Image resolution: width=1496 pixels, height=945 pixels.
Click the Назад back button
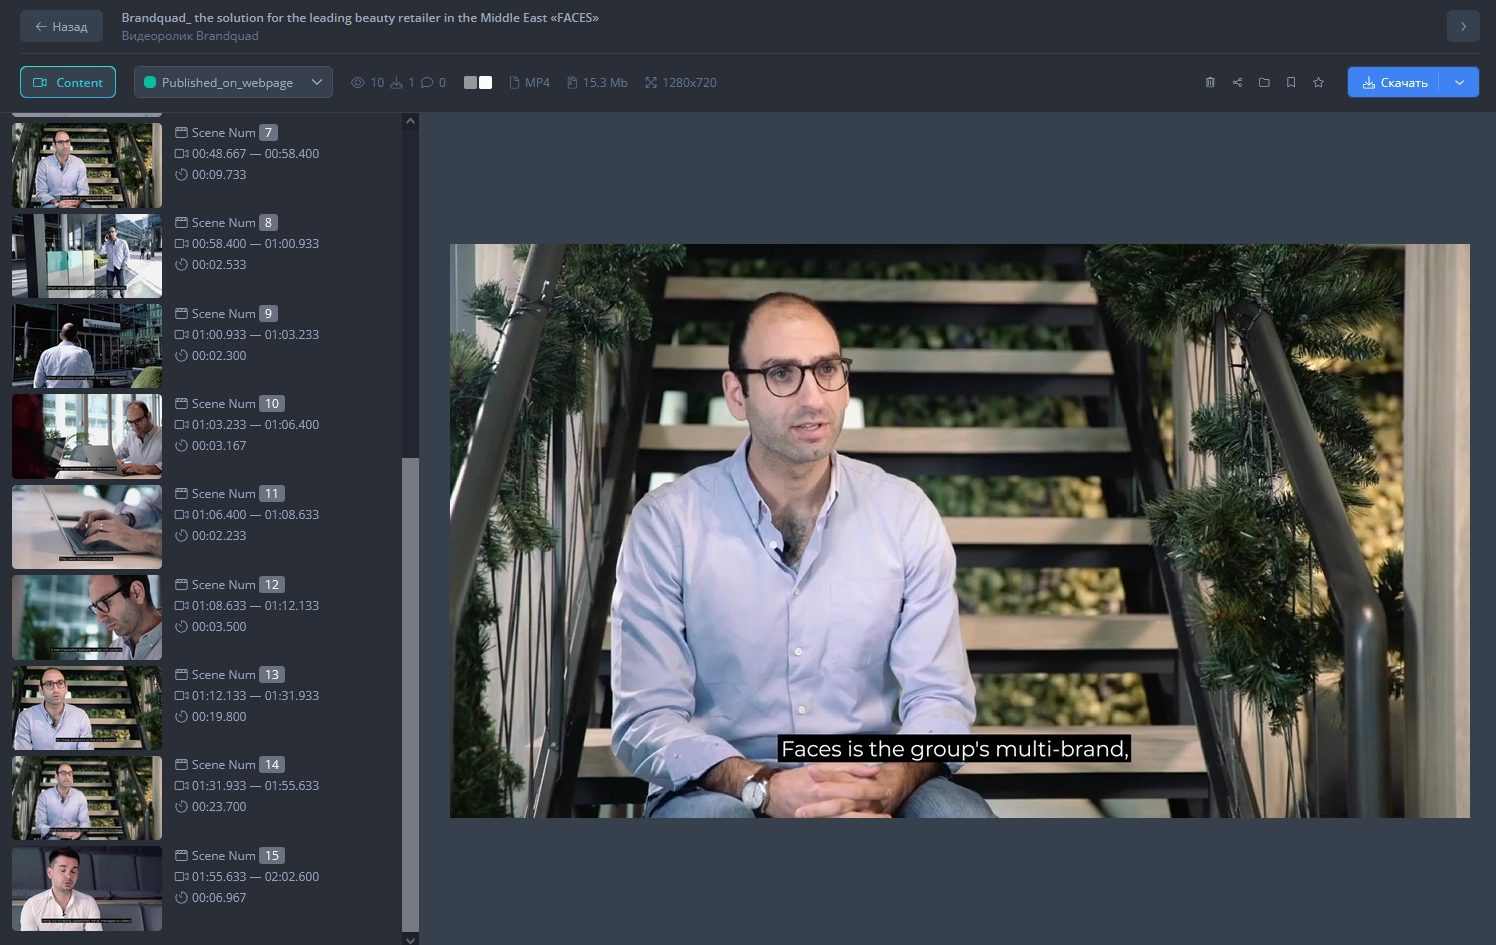click(61, 26)
